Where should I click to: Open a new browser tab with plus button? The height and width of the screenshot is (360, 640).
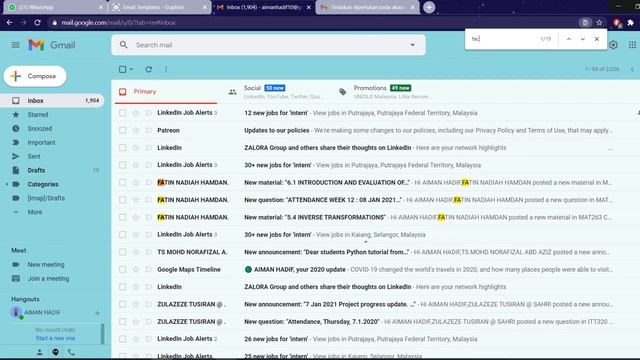coord(429,7)
